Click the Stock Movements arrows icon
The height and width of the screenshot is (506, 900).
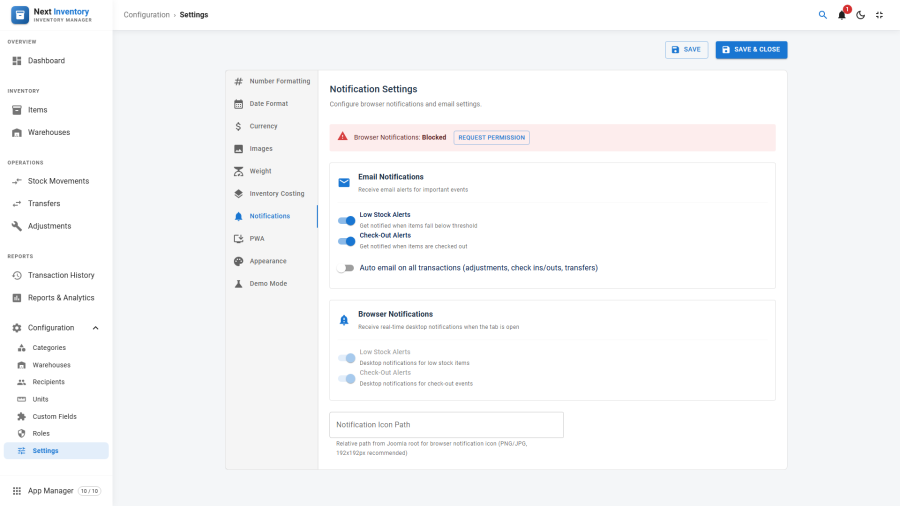click(x=17, y=181)
